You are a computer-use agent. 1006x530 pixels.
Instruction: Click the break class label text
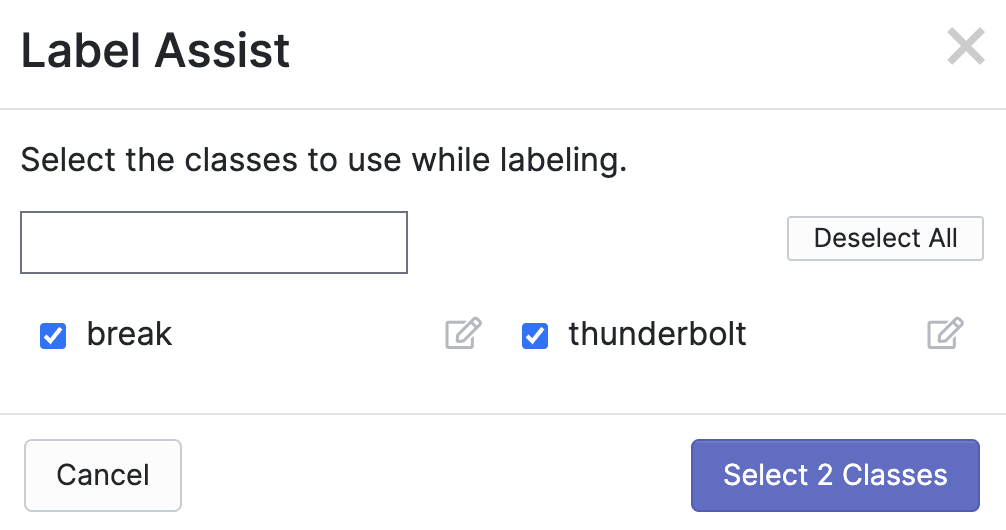coord(129,334)
